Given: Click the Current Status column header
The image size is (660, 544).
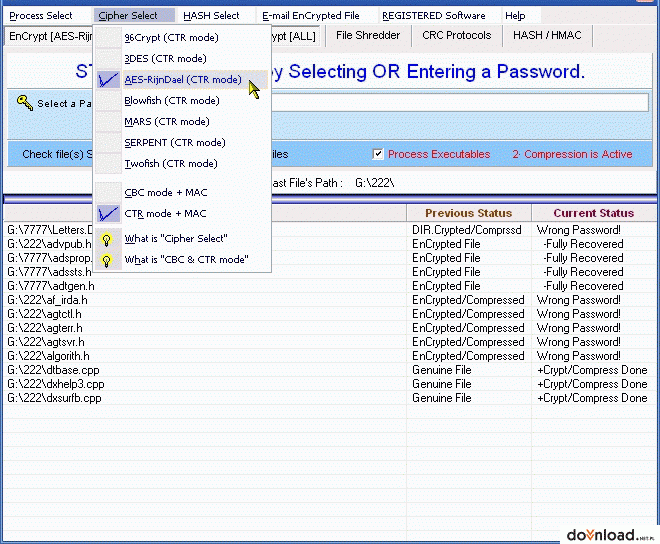Looking at the screenshot, I should point(593,213).
